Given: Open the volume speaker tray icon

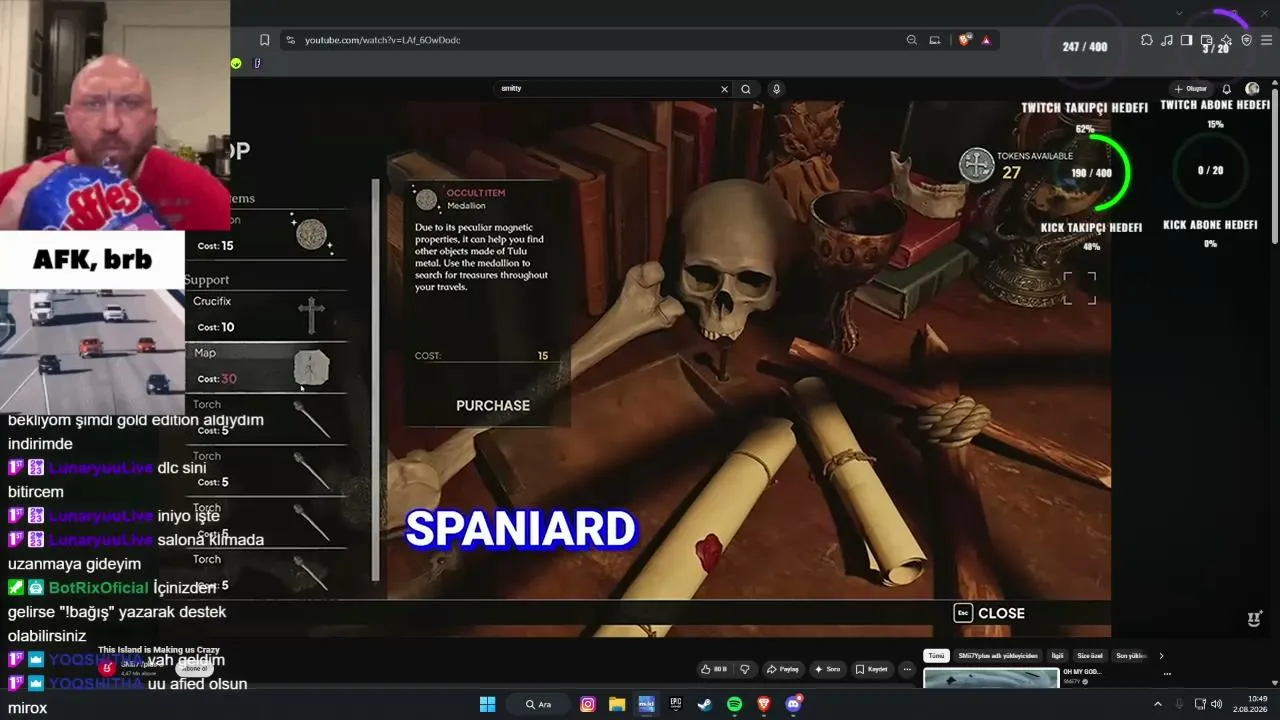Looking at the screenshot, I should click(x=1217, y=704).
